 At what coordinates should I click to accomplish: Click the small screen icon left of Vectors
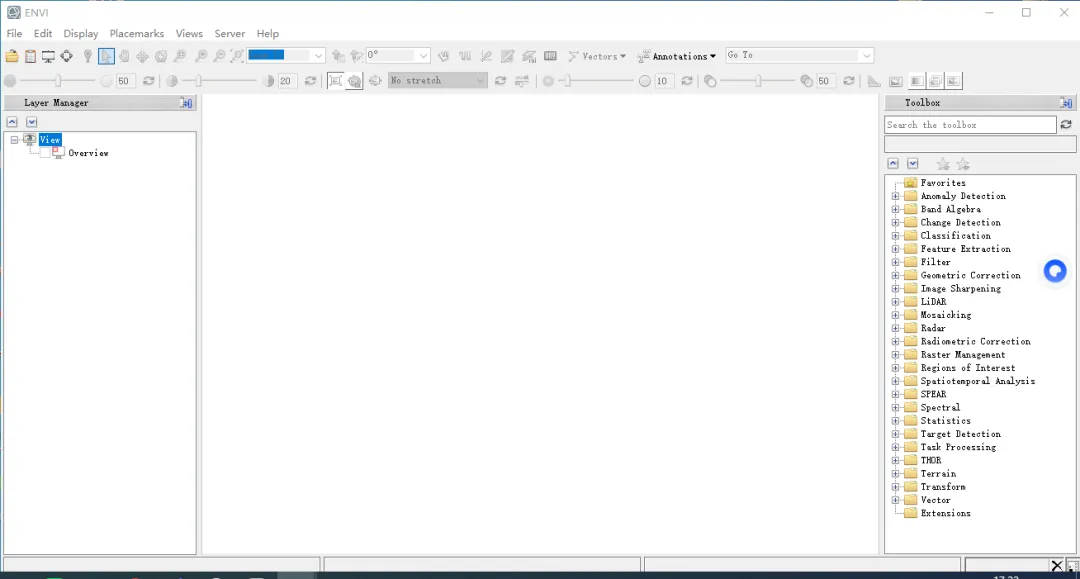coord(550,56)
